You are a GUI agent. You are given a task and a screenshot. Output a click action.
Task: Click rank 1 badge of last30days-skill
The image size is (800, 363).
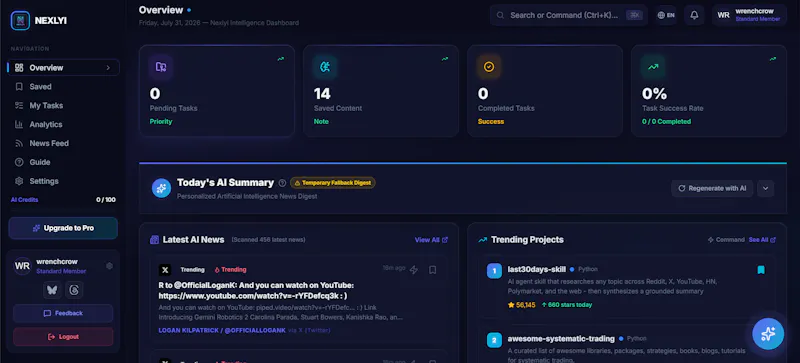pos(494,271)
